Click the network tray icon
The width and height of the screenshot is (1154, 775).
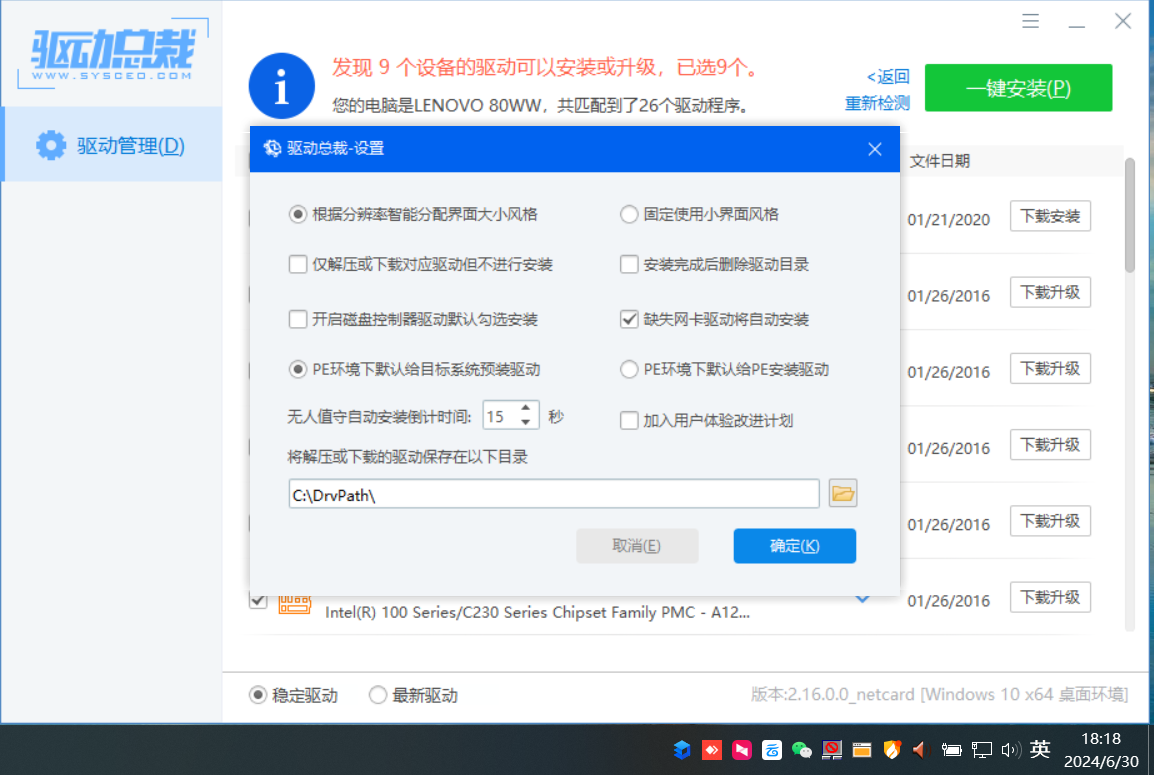[x=982, y=749]
